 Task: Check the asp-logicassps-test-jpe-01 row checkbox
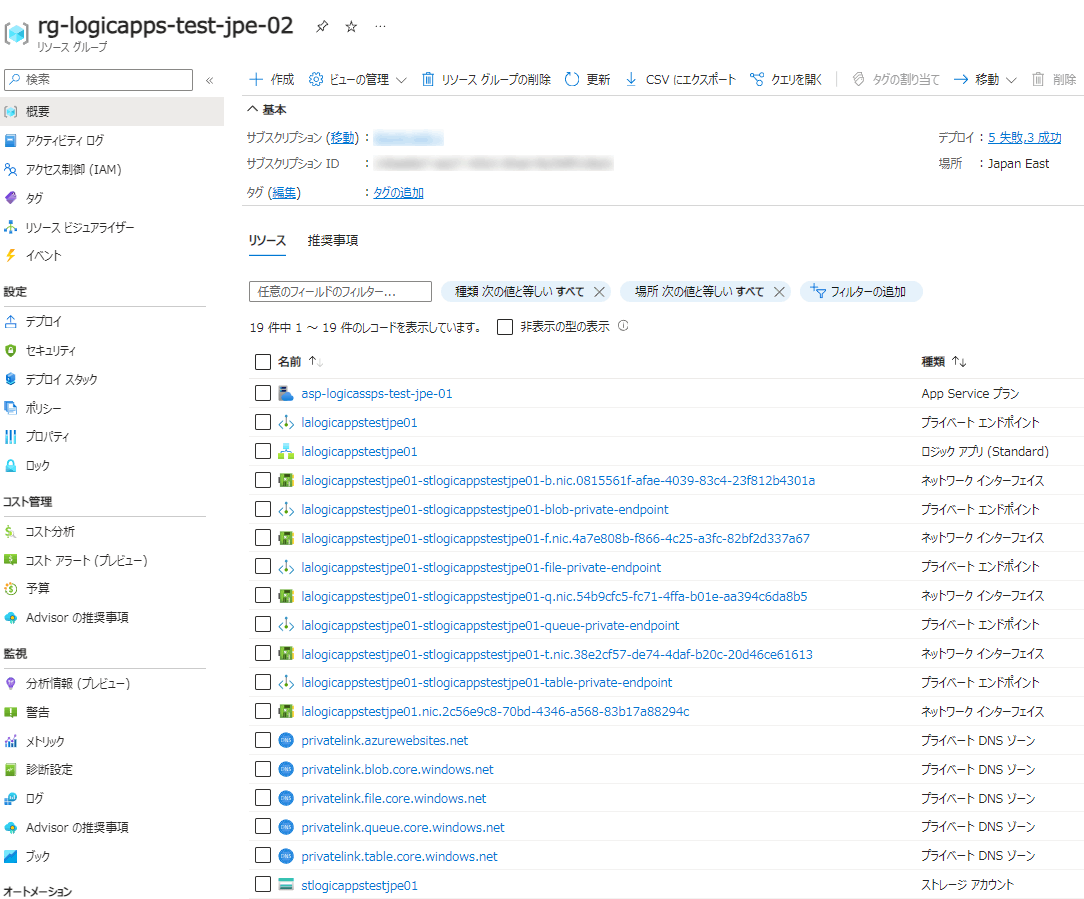[x=263, y=393]
